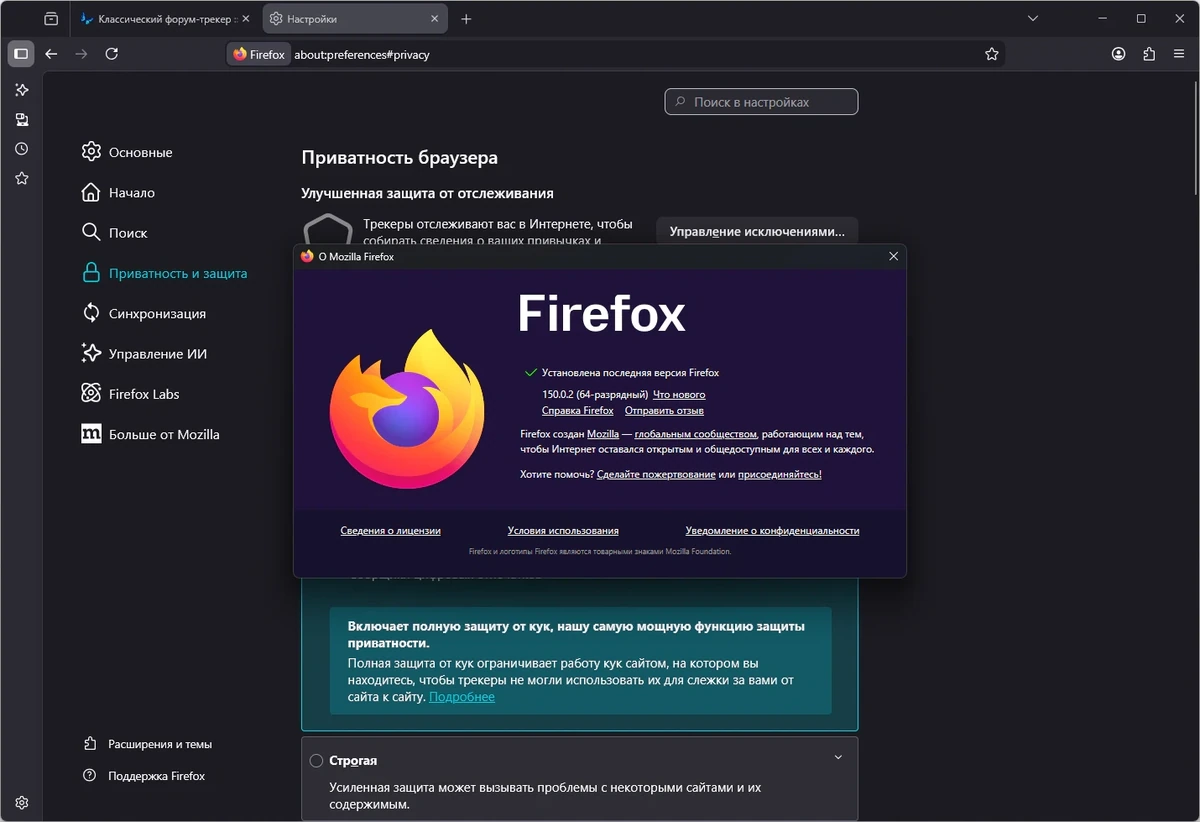Image resolution: width=1200 pixels, height=822 pixels.
Task: Open the AI chatbot sparkle sidebar icon
Action: [x=21, y=90]
